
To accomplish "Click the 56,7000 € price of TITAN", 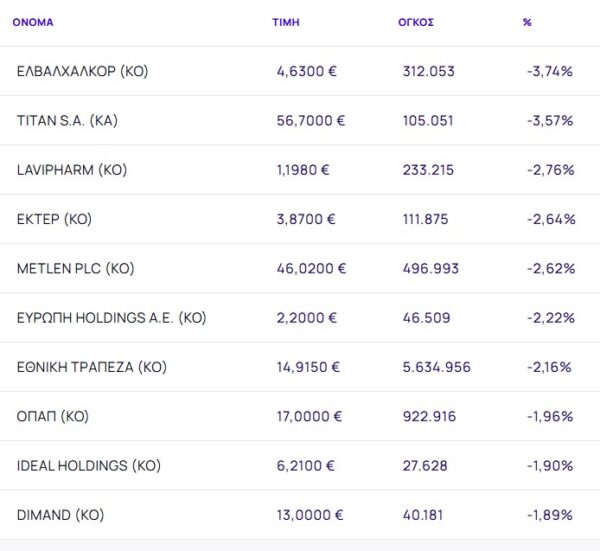I will tap(311, 120).
